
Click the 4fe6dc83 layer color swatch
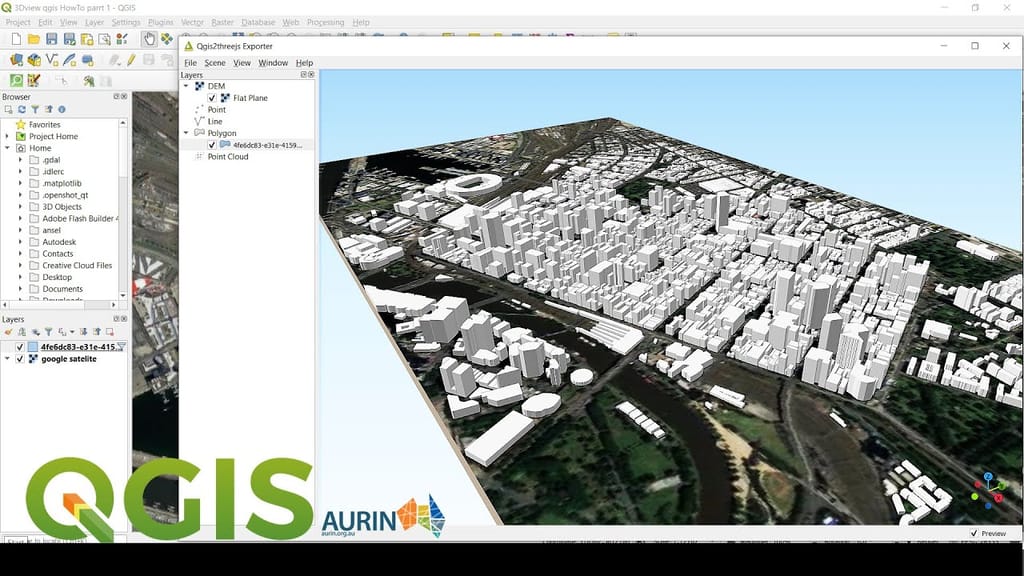point(32,346)
